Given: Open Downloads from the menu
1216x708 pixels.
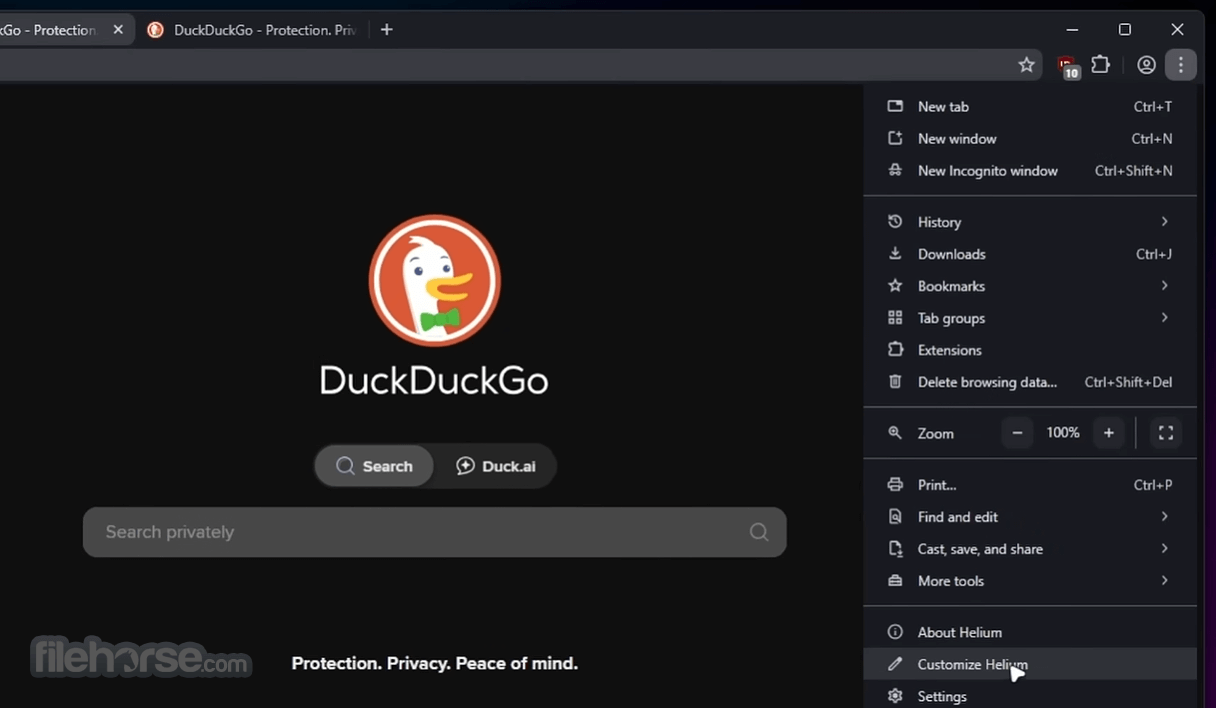Looking at the screenshot, I should [1030, 254].
